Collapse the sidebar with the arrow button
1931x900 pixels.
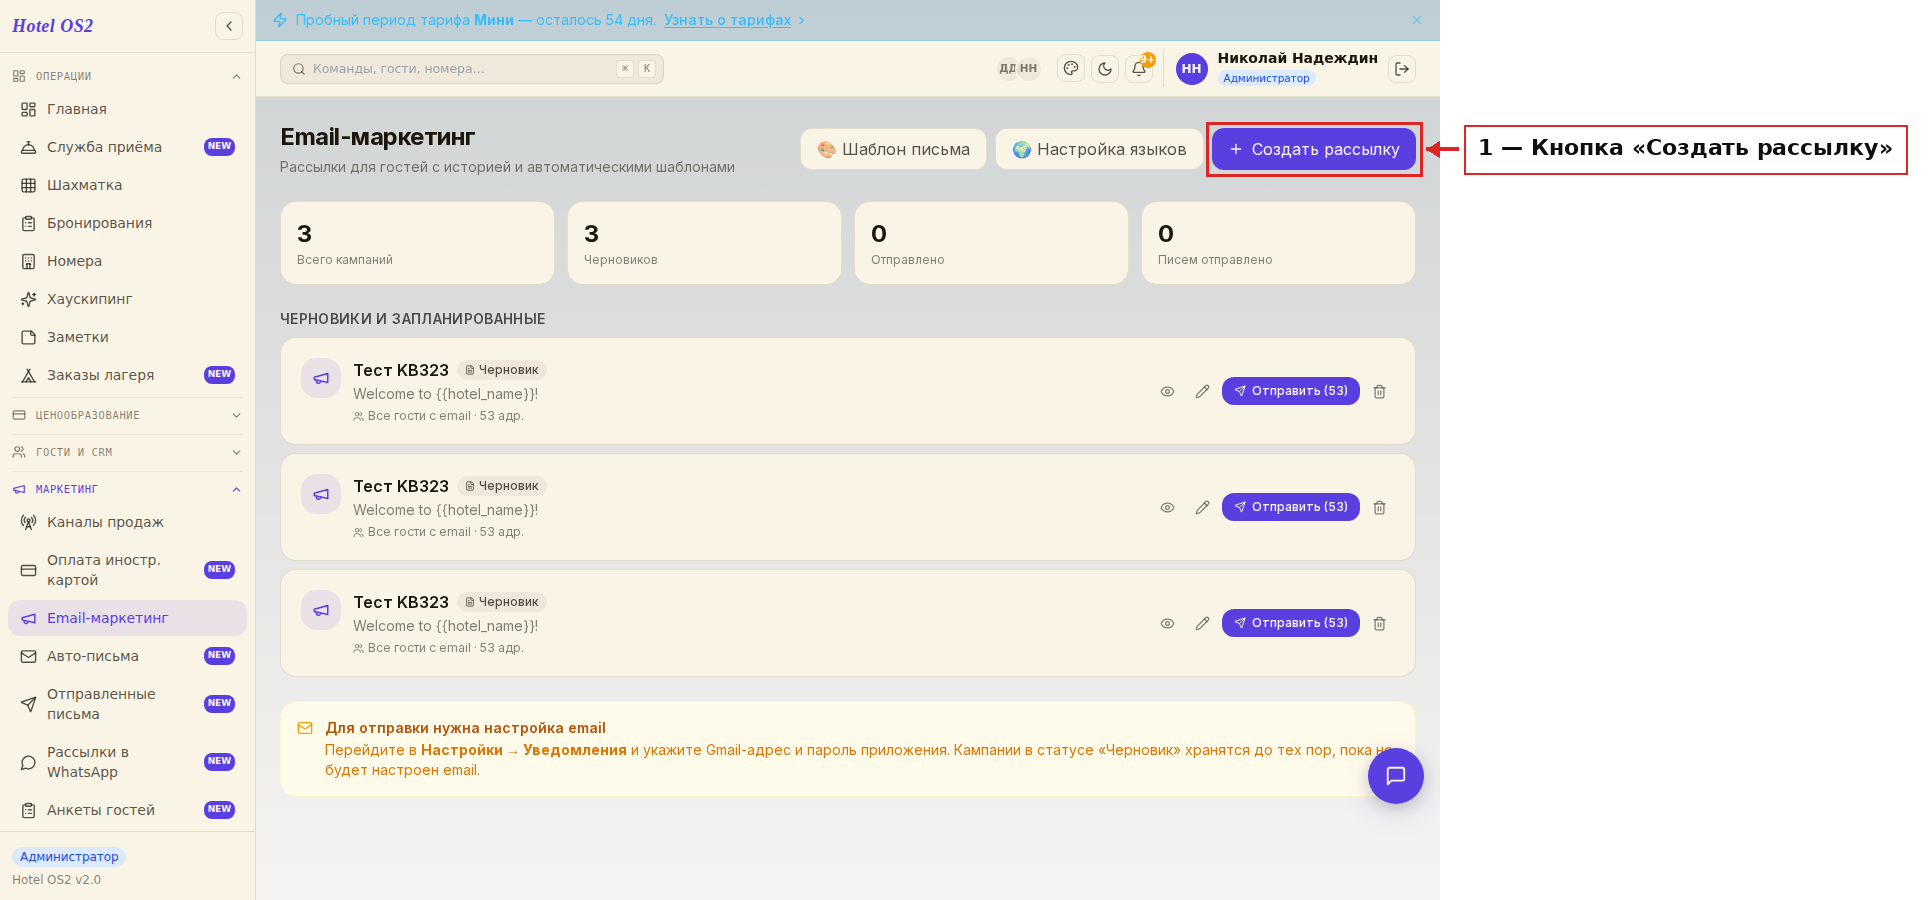229,26
